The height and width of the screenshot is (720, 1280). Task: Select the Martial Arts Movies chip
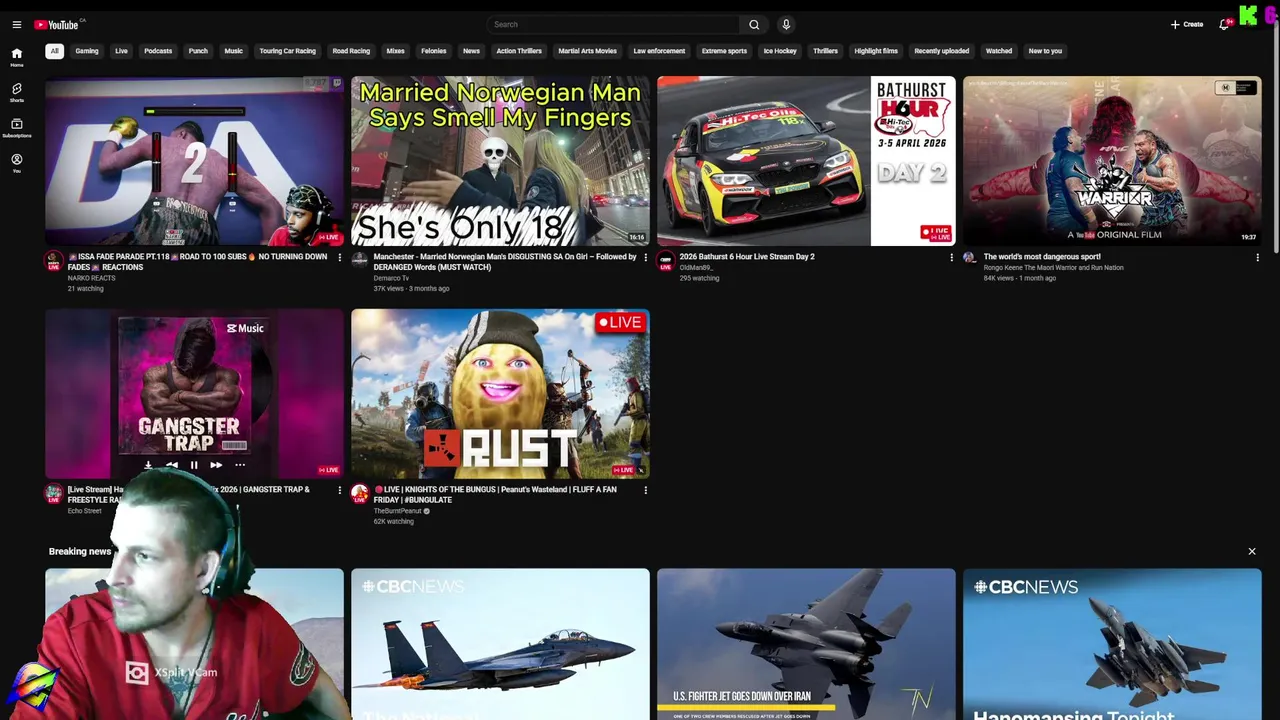[587, 51]
